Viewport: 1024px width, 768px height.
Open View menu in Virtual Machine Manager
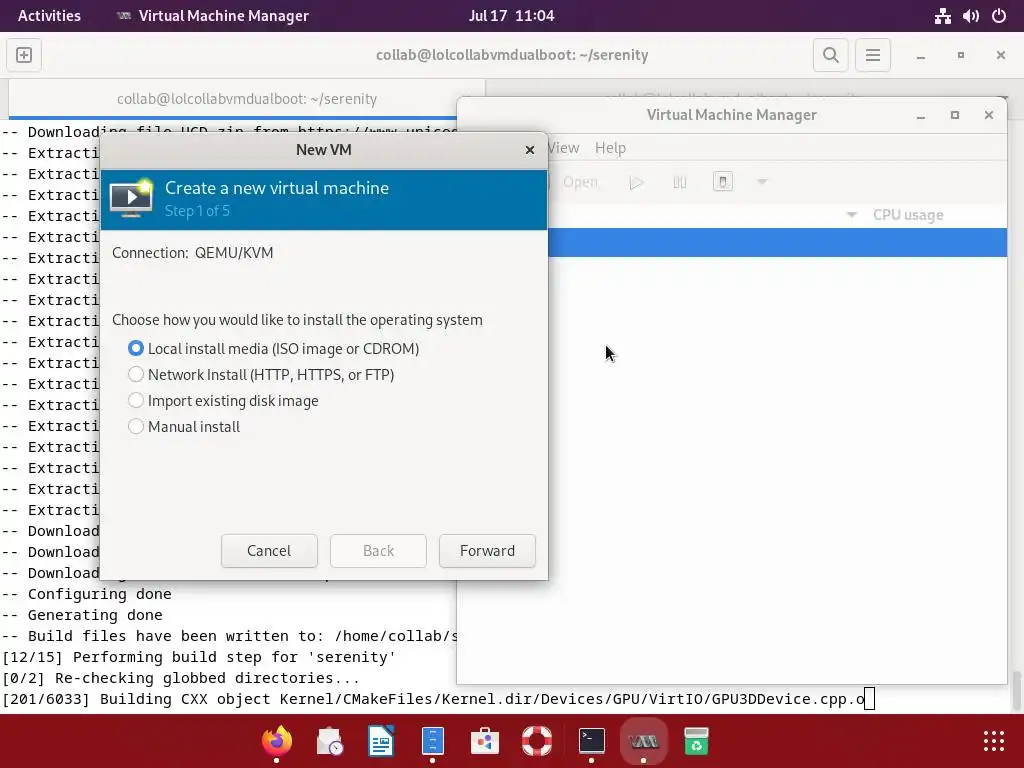click(x=563, y=148)
